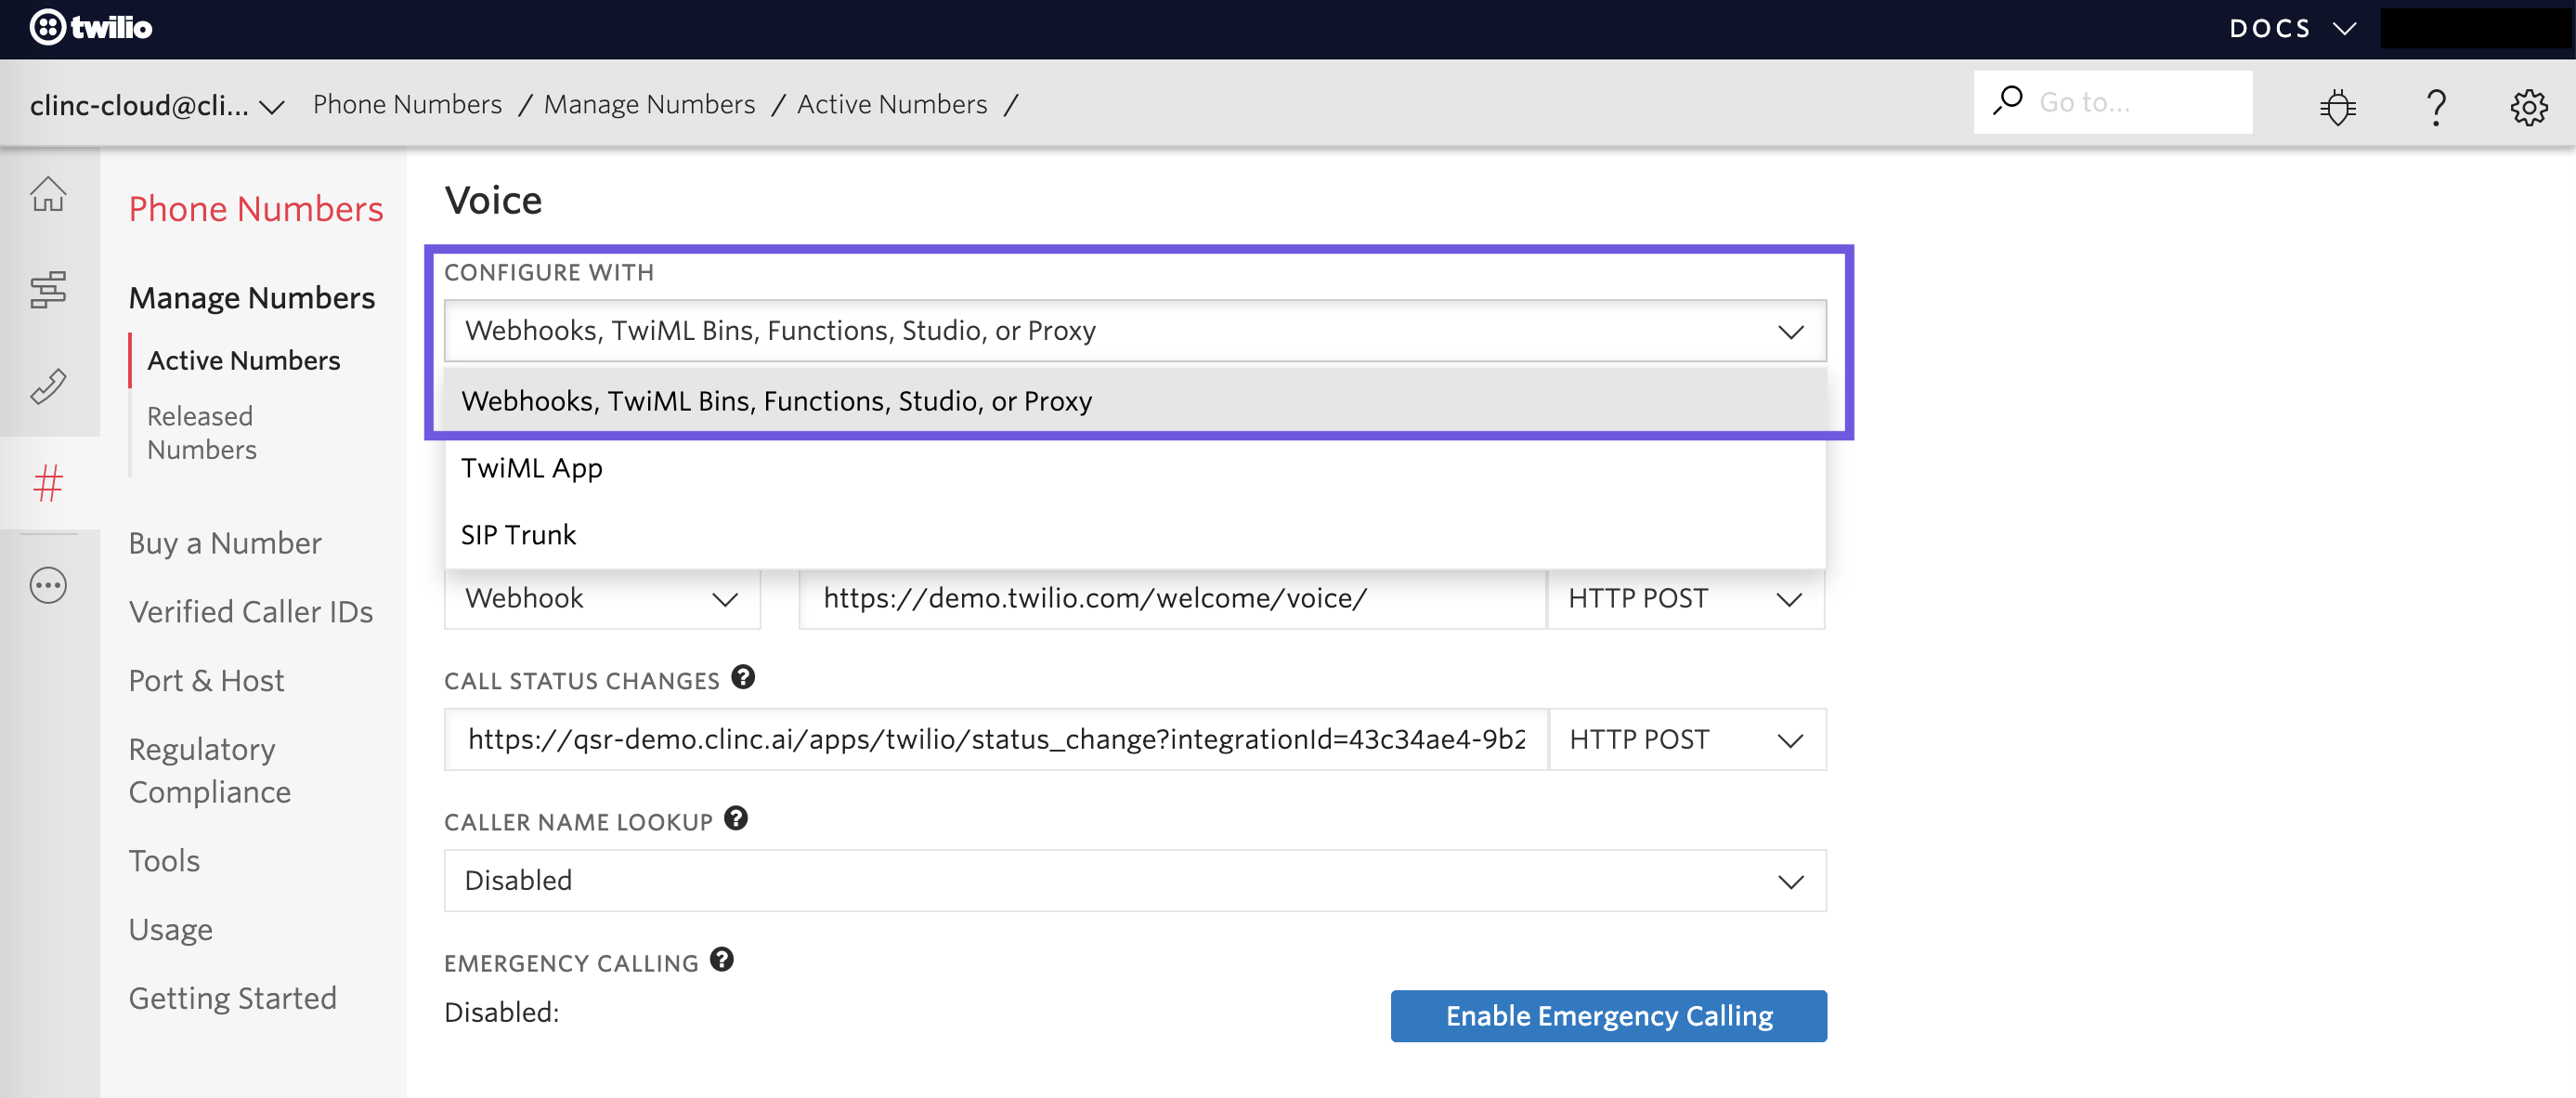Go to Phone Numbers breadcrumb
Viewport: 2576px width, 1098px height.
[x=407, y=104]
